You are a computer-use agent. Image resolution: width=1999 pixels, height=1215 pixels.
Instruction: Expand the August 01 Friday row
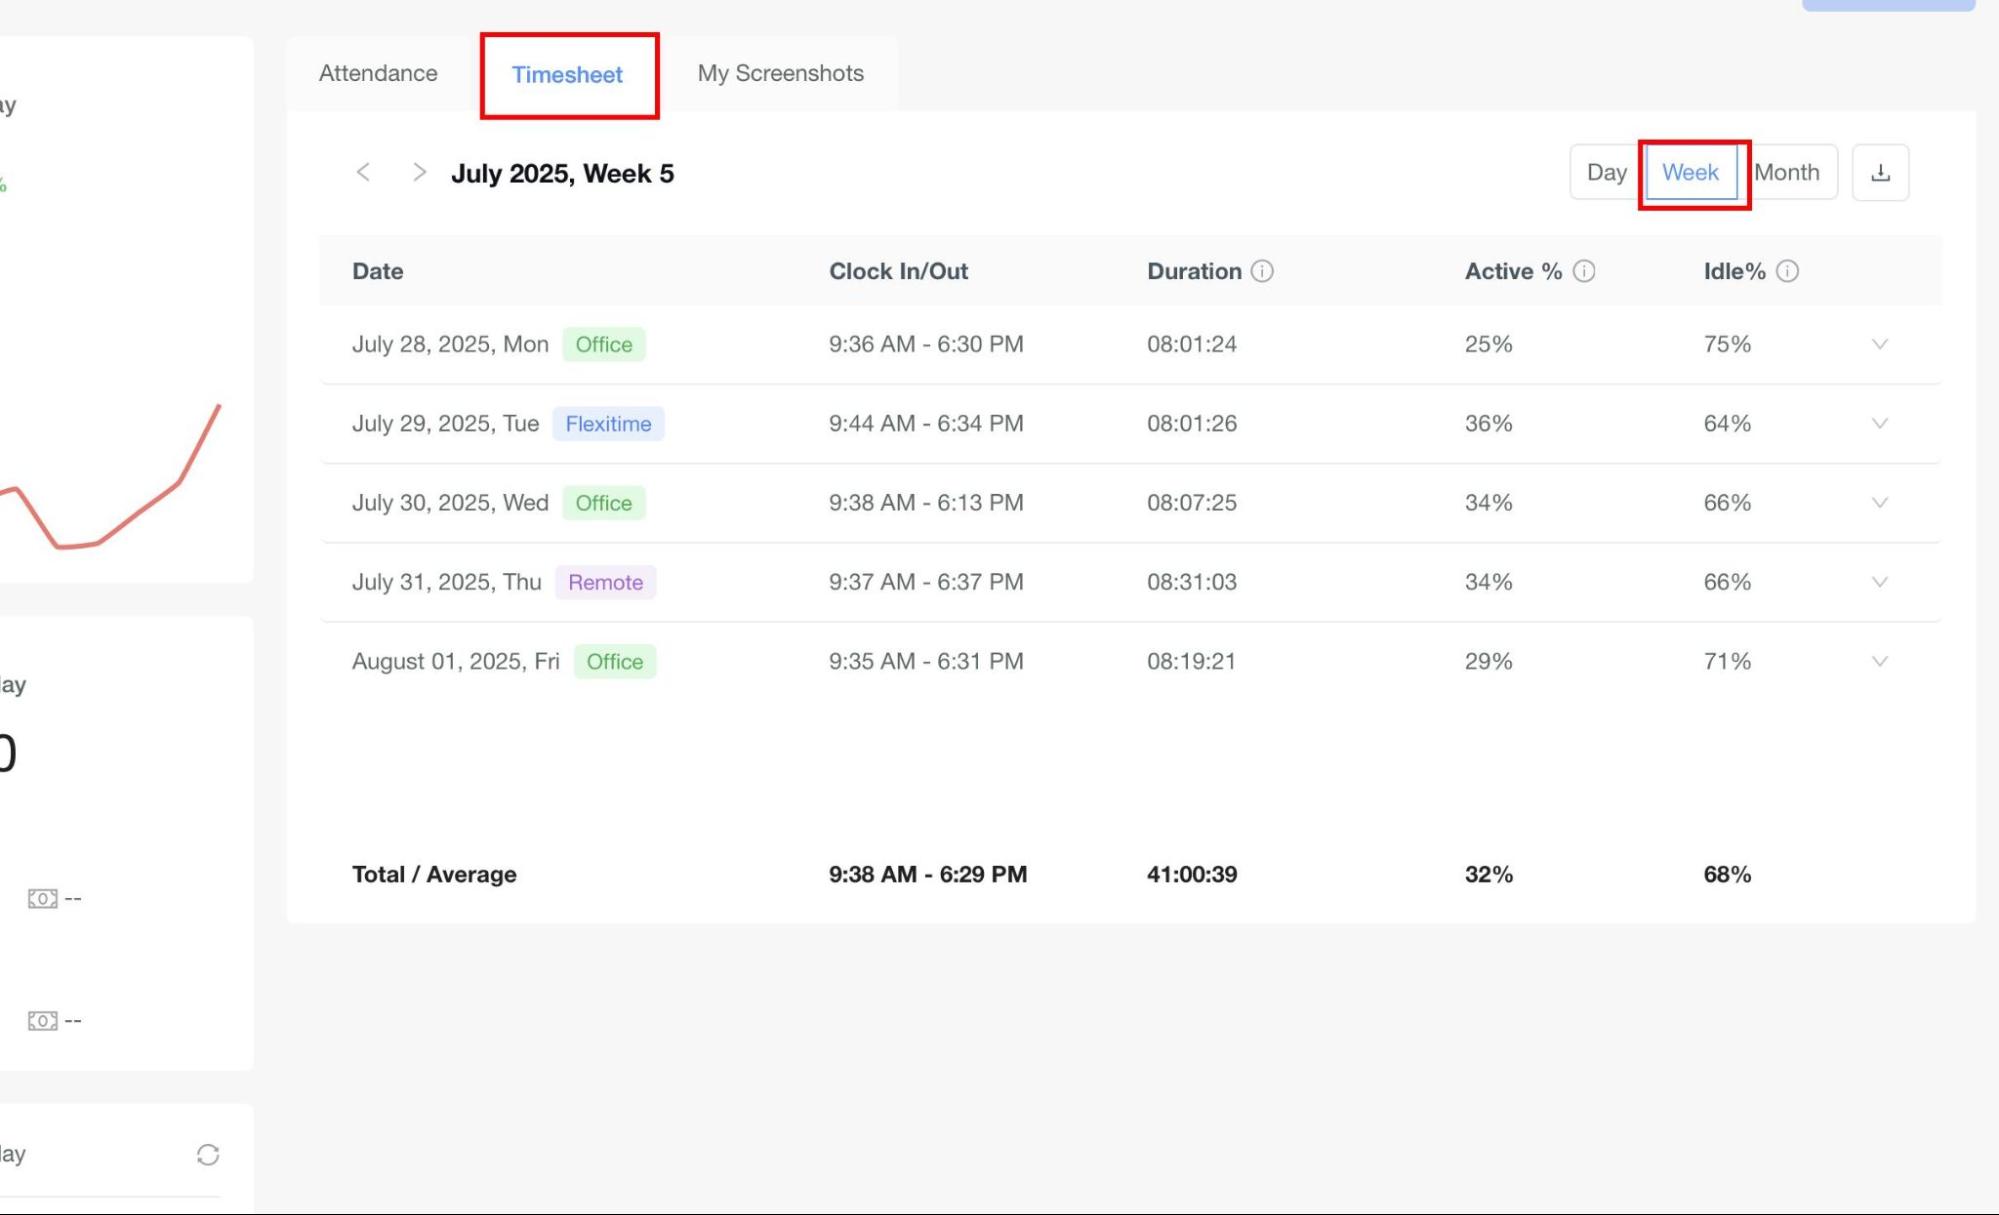tap(1879, 661)
